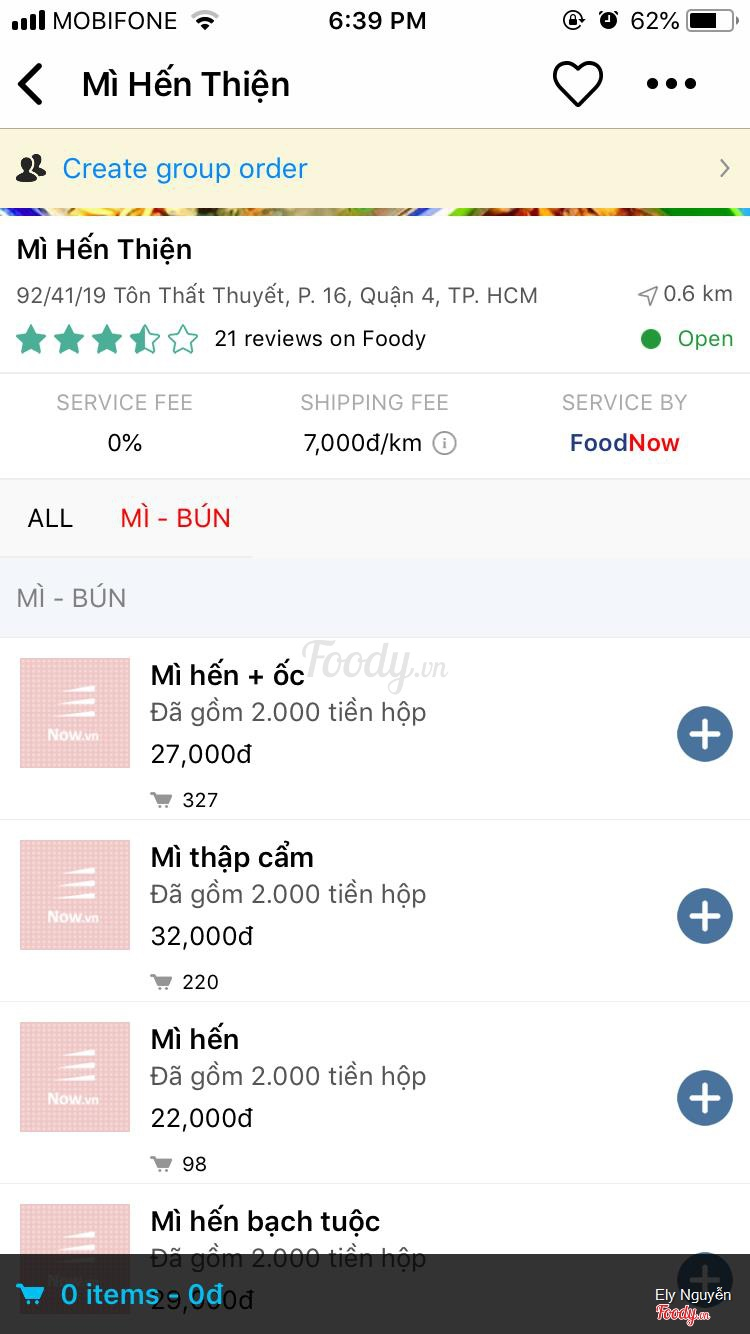750x1334 pixels.
Task: Expand the group order chevron arrow
Action: (725, 168)
